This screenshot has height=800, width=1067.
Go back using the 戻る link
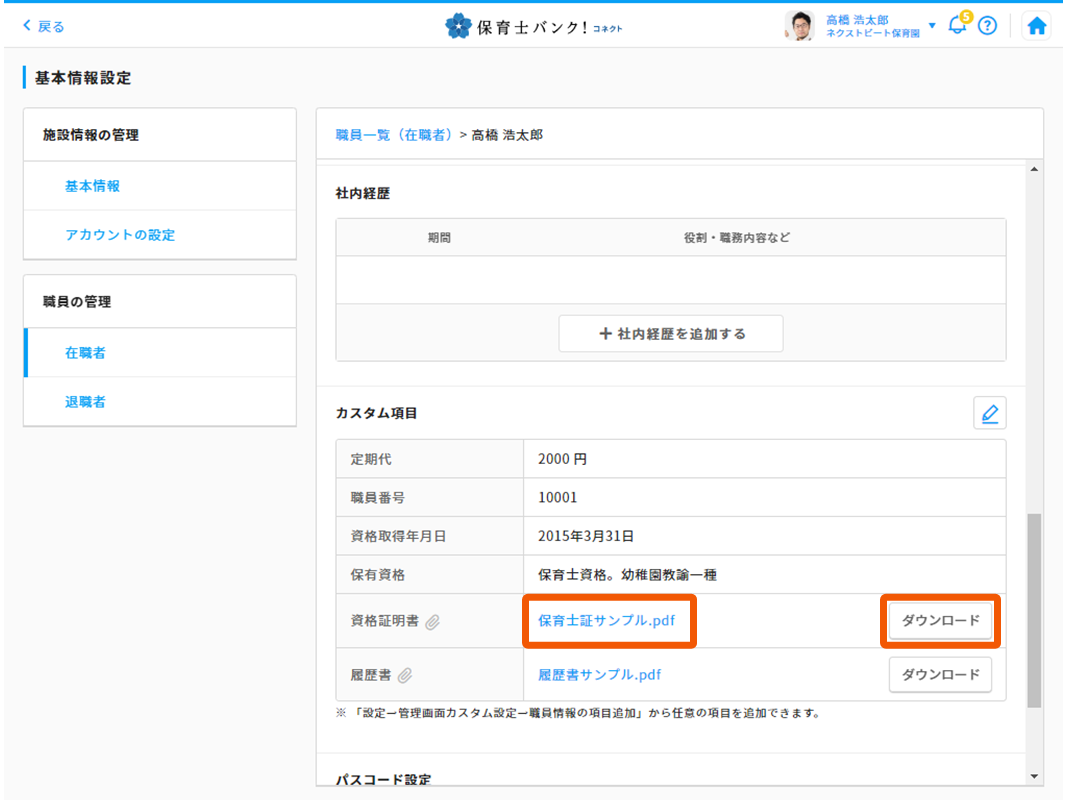(x=44, y=27)
